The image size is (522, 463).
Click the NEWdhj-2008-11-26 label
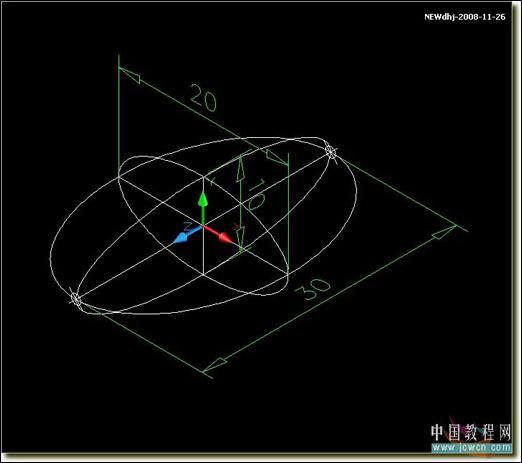pyautogui.click(x=465, y=17)
